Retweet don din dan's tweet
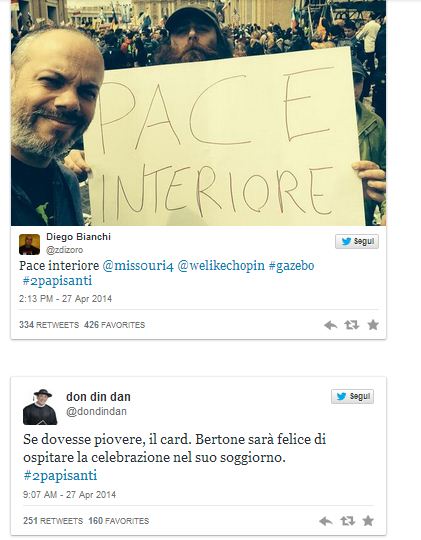 click(348, 521)
